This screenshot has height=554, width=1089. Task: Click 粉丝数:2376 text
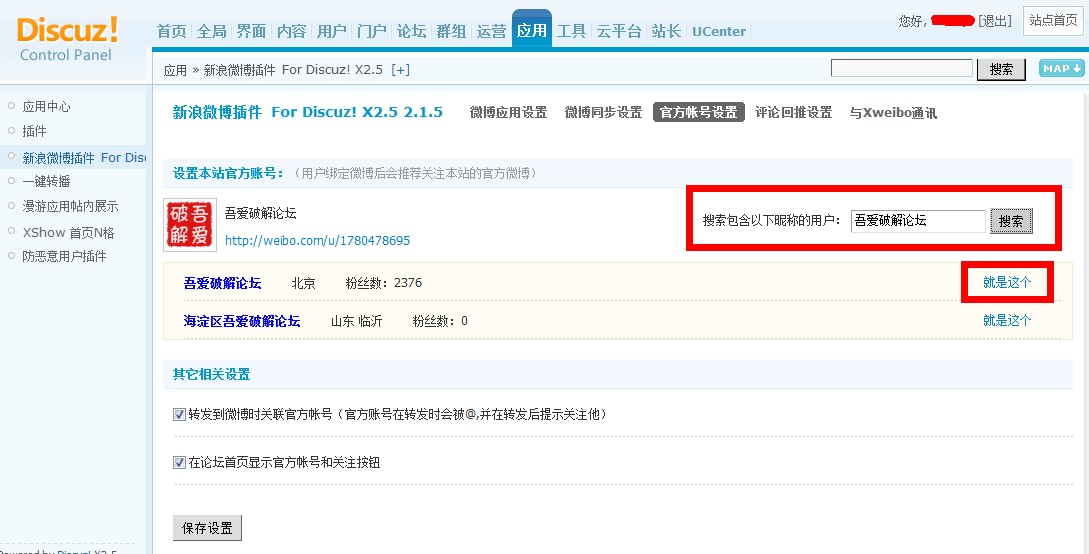383,283
